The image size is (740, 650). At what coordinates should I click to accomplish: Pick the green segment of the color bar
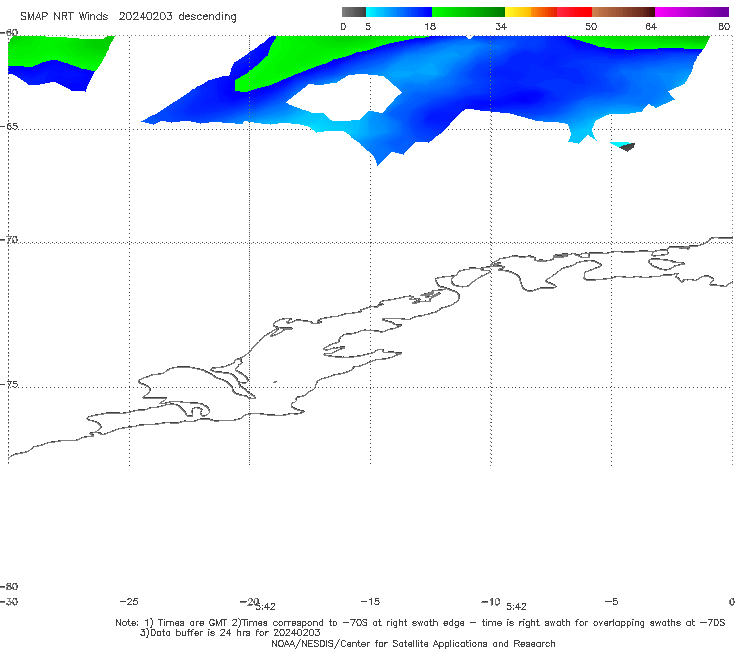tap(468, 12)
